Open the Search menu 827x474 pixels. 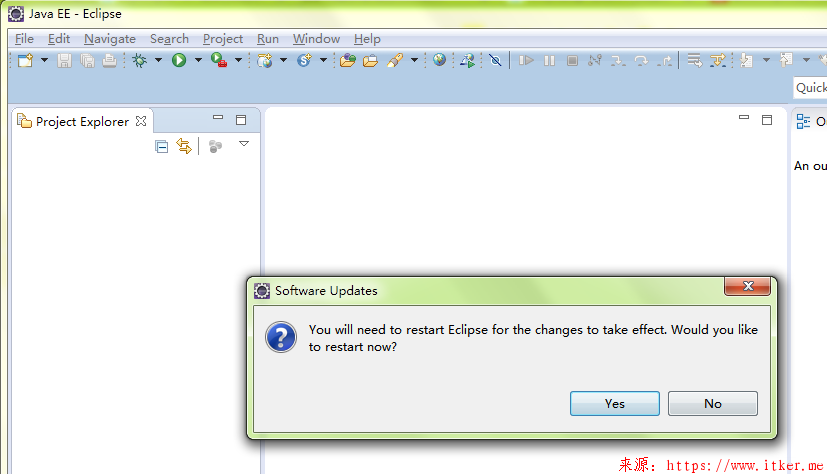(169, 39)
